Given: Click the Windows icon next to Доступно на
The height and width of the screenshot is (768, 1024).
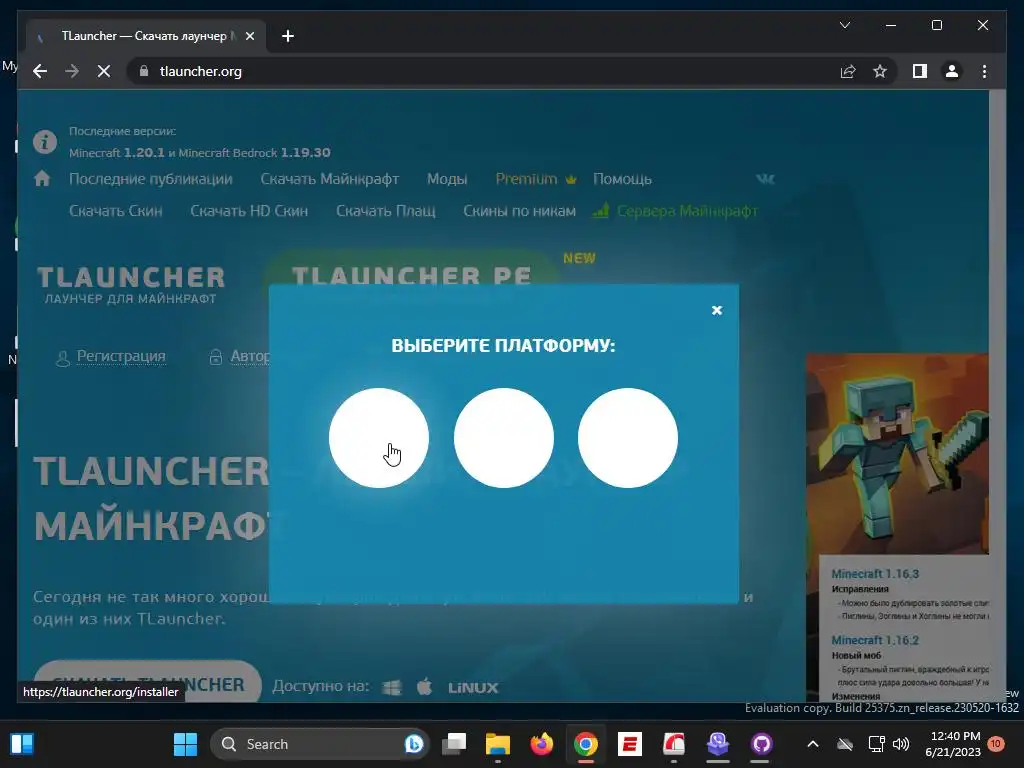Looking at the screenshot, I should coord(392,687).
